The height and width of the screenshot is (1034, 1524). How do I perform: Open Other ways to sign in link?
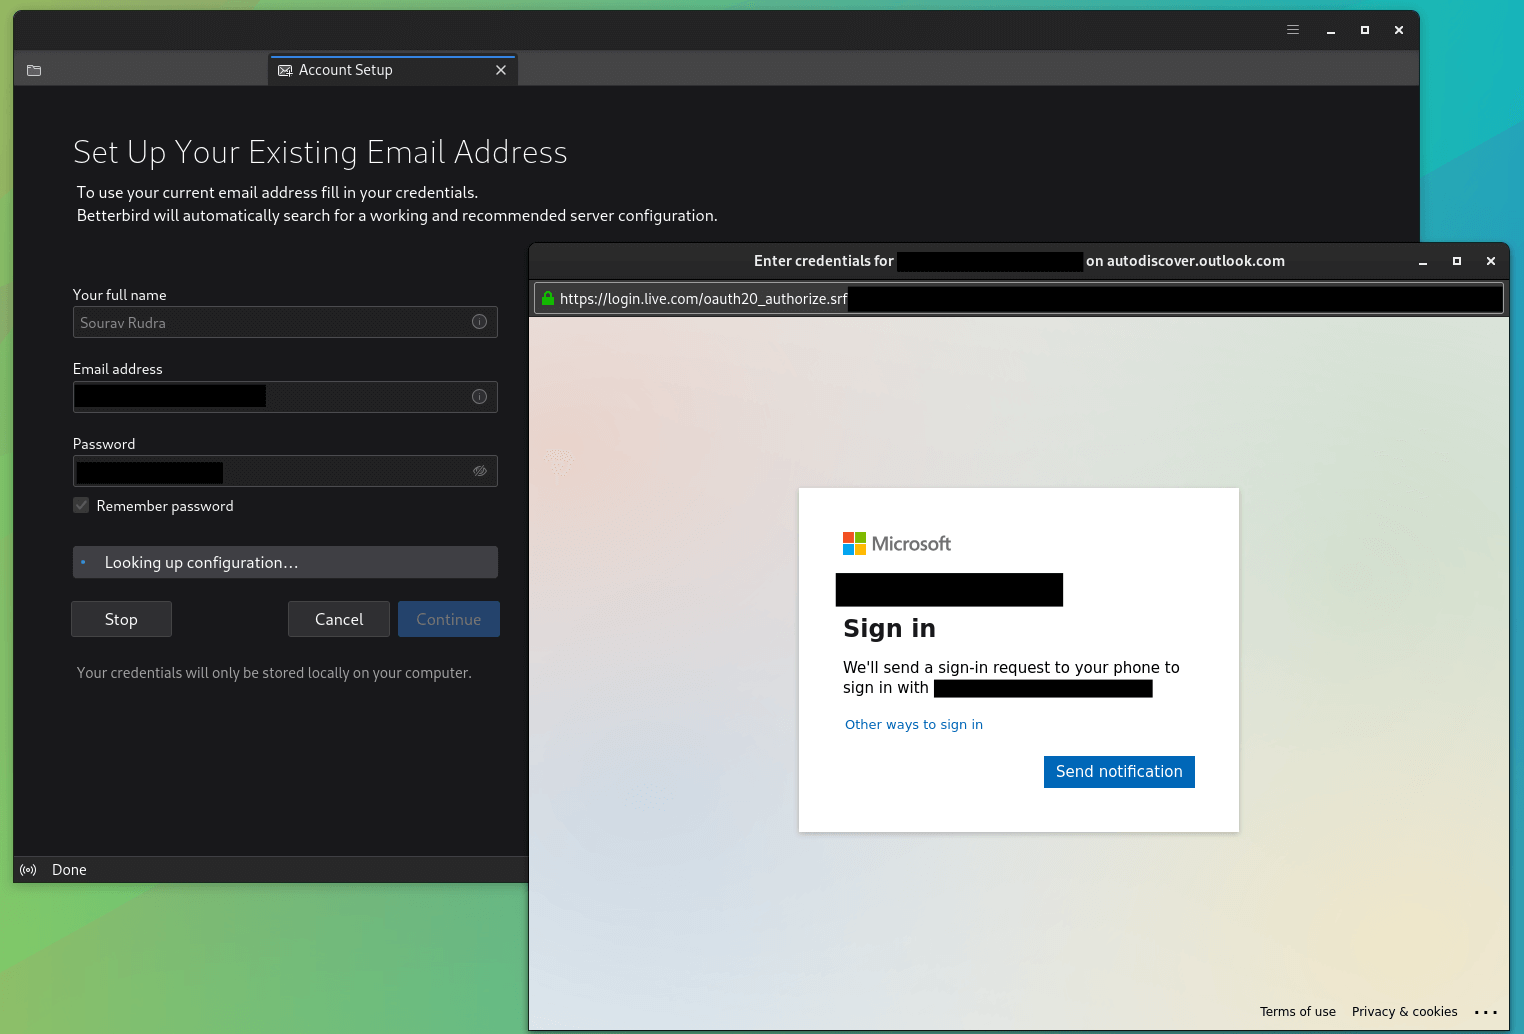point(913,725)
